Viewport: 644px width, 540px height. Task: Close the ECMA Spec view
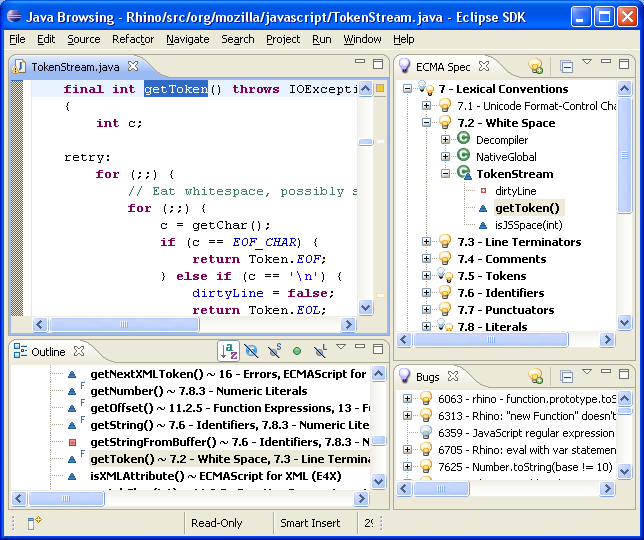click(x=484, y=66)
